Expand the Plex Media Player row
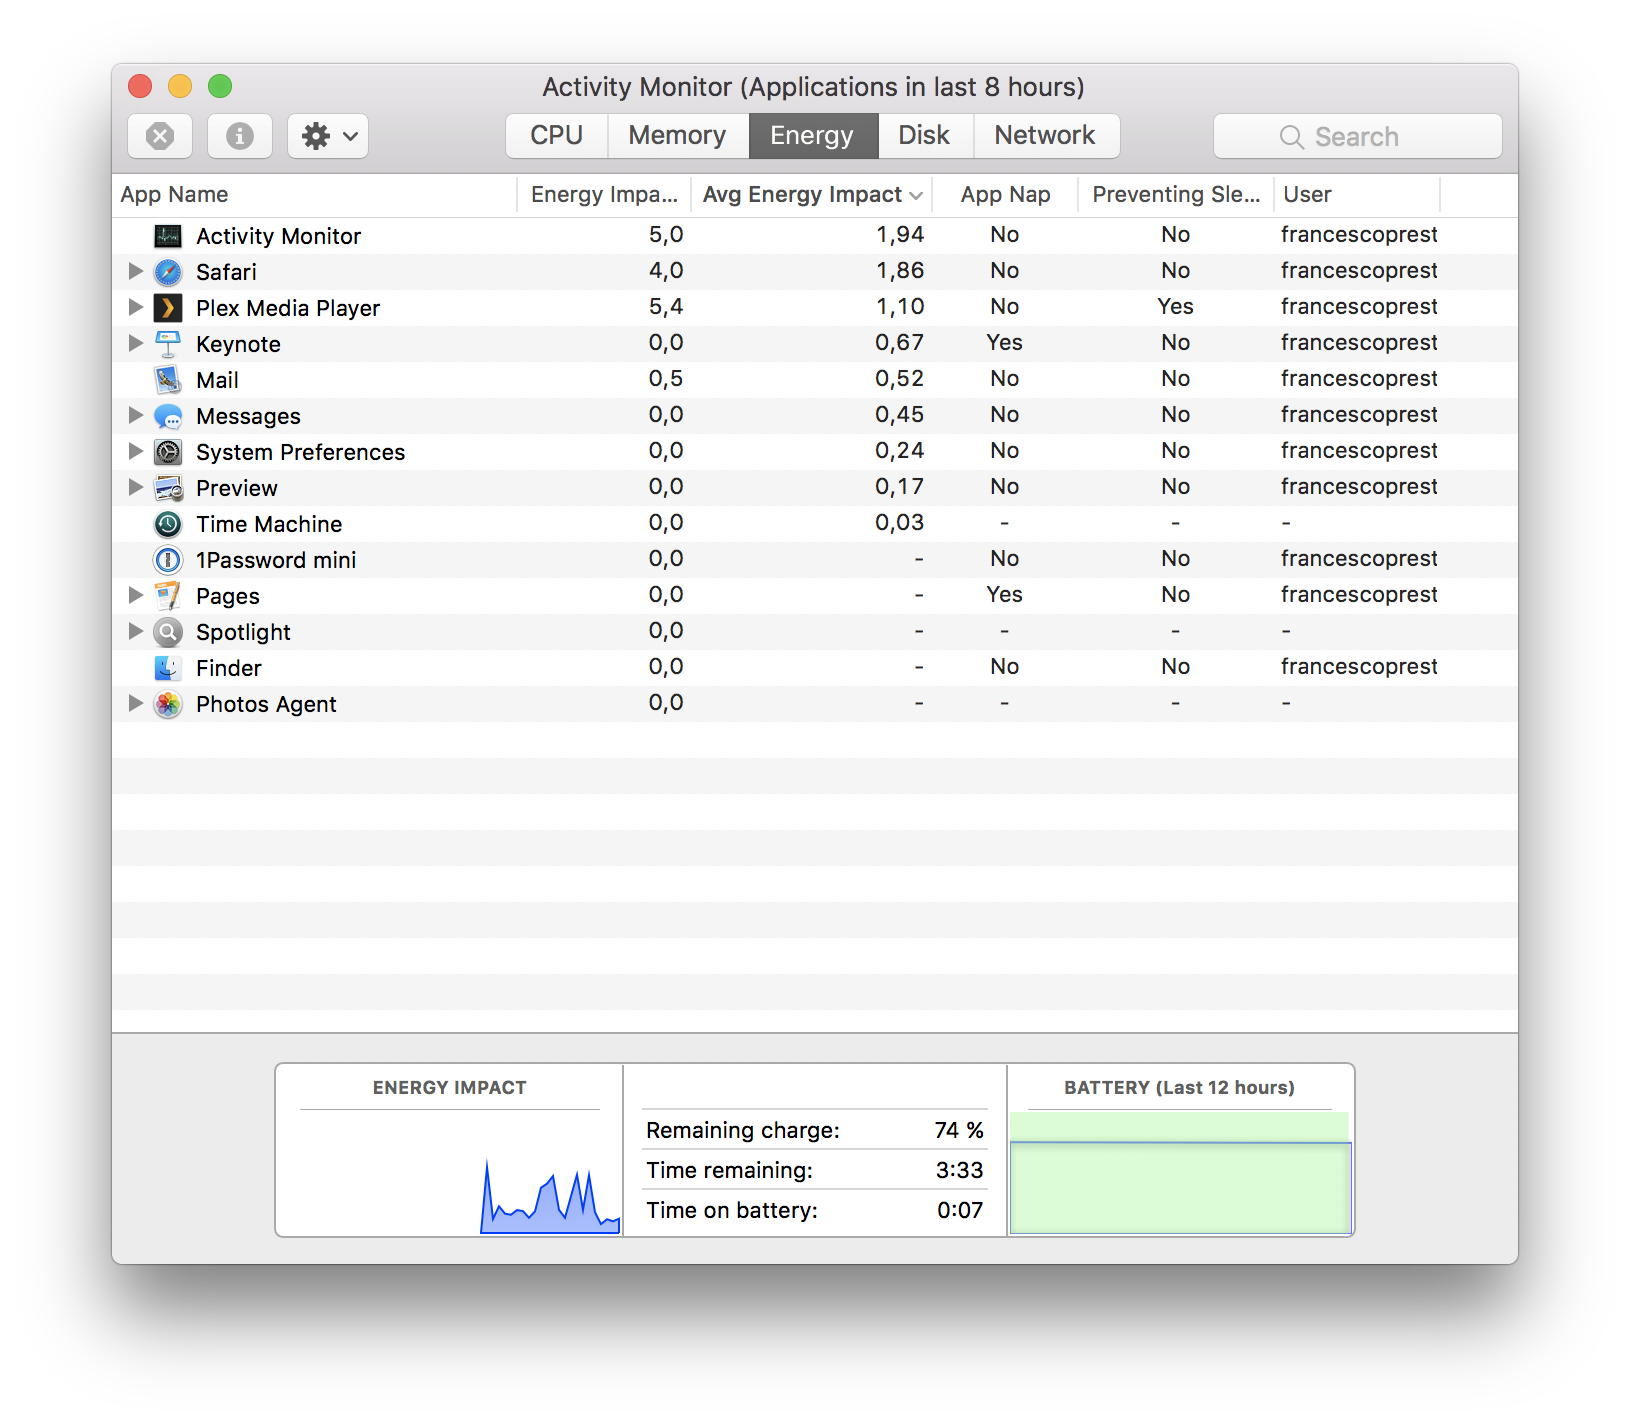1630x1424 pixels. [135, 307]
